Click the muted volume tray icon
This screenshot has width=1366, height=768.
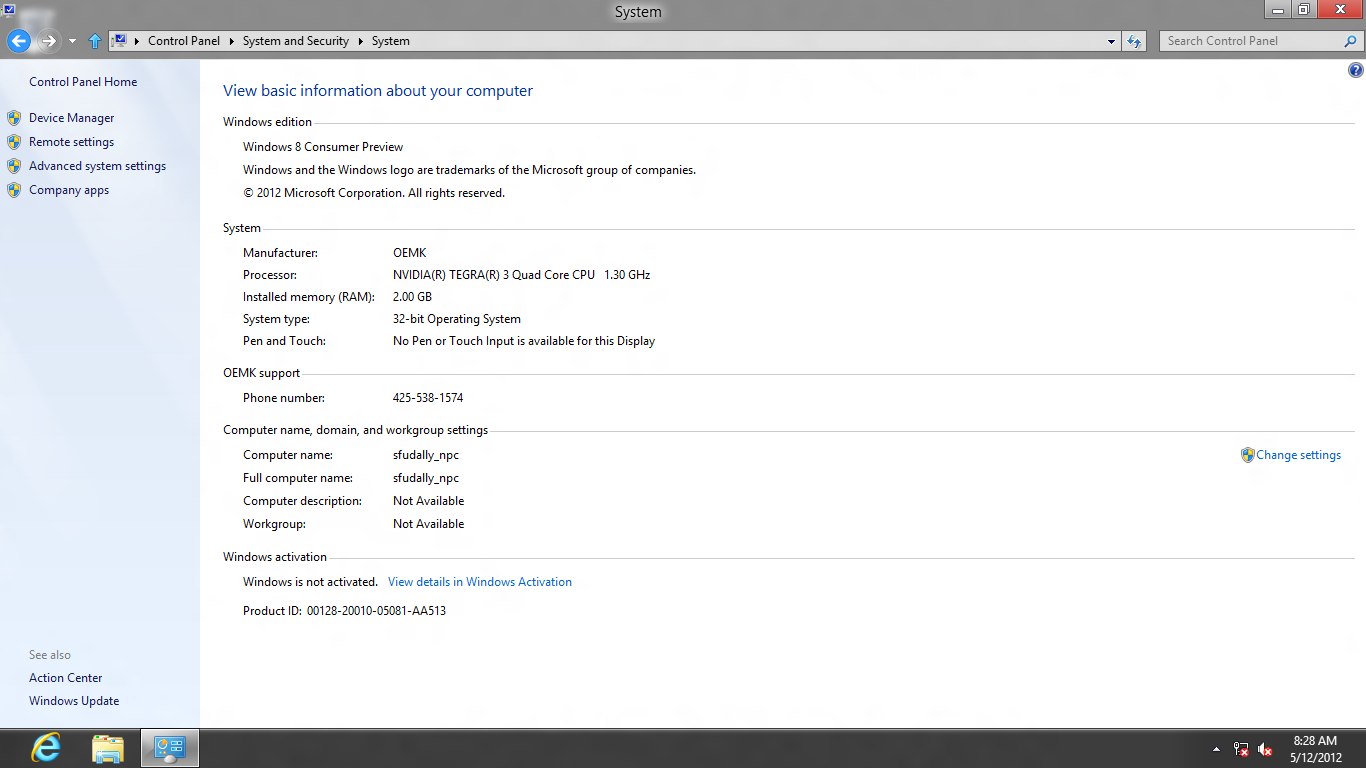[x=1265, y=749]
